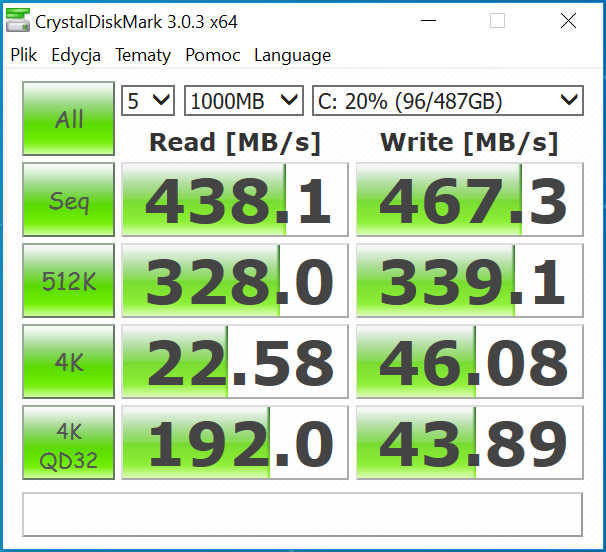Start the 4K QD32 benchmark test

pyautogui.click(x=68, y=443)
